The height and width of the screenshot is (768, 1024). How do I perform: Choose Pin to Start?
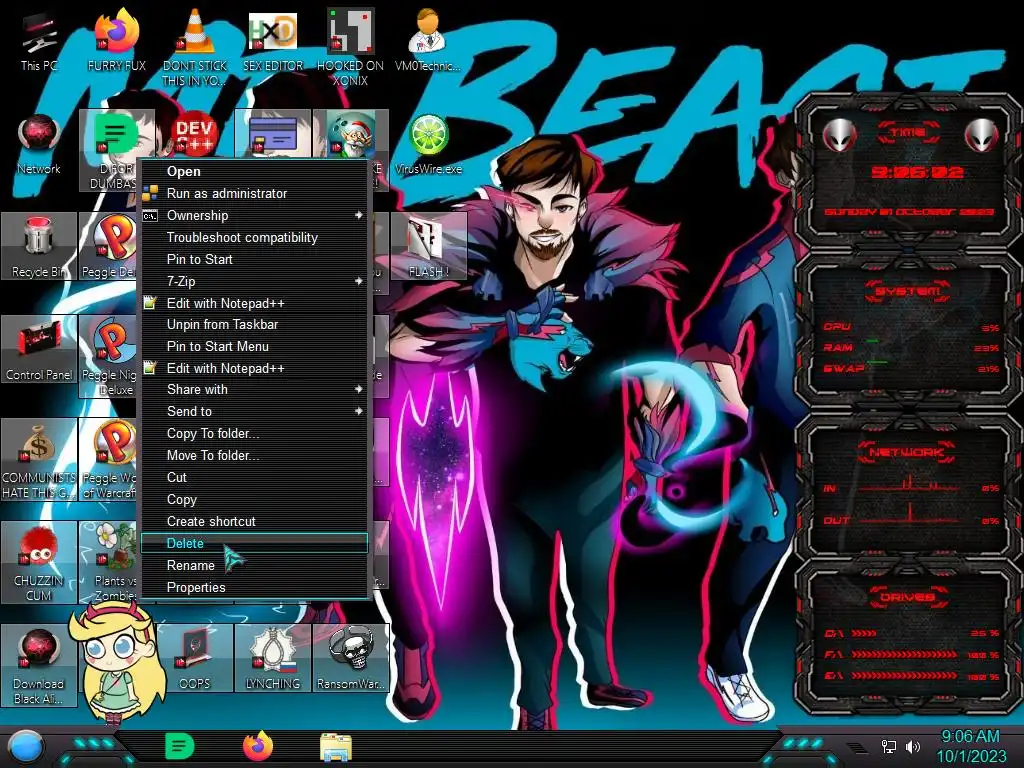click(x=255, y=259)
